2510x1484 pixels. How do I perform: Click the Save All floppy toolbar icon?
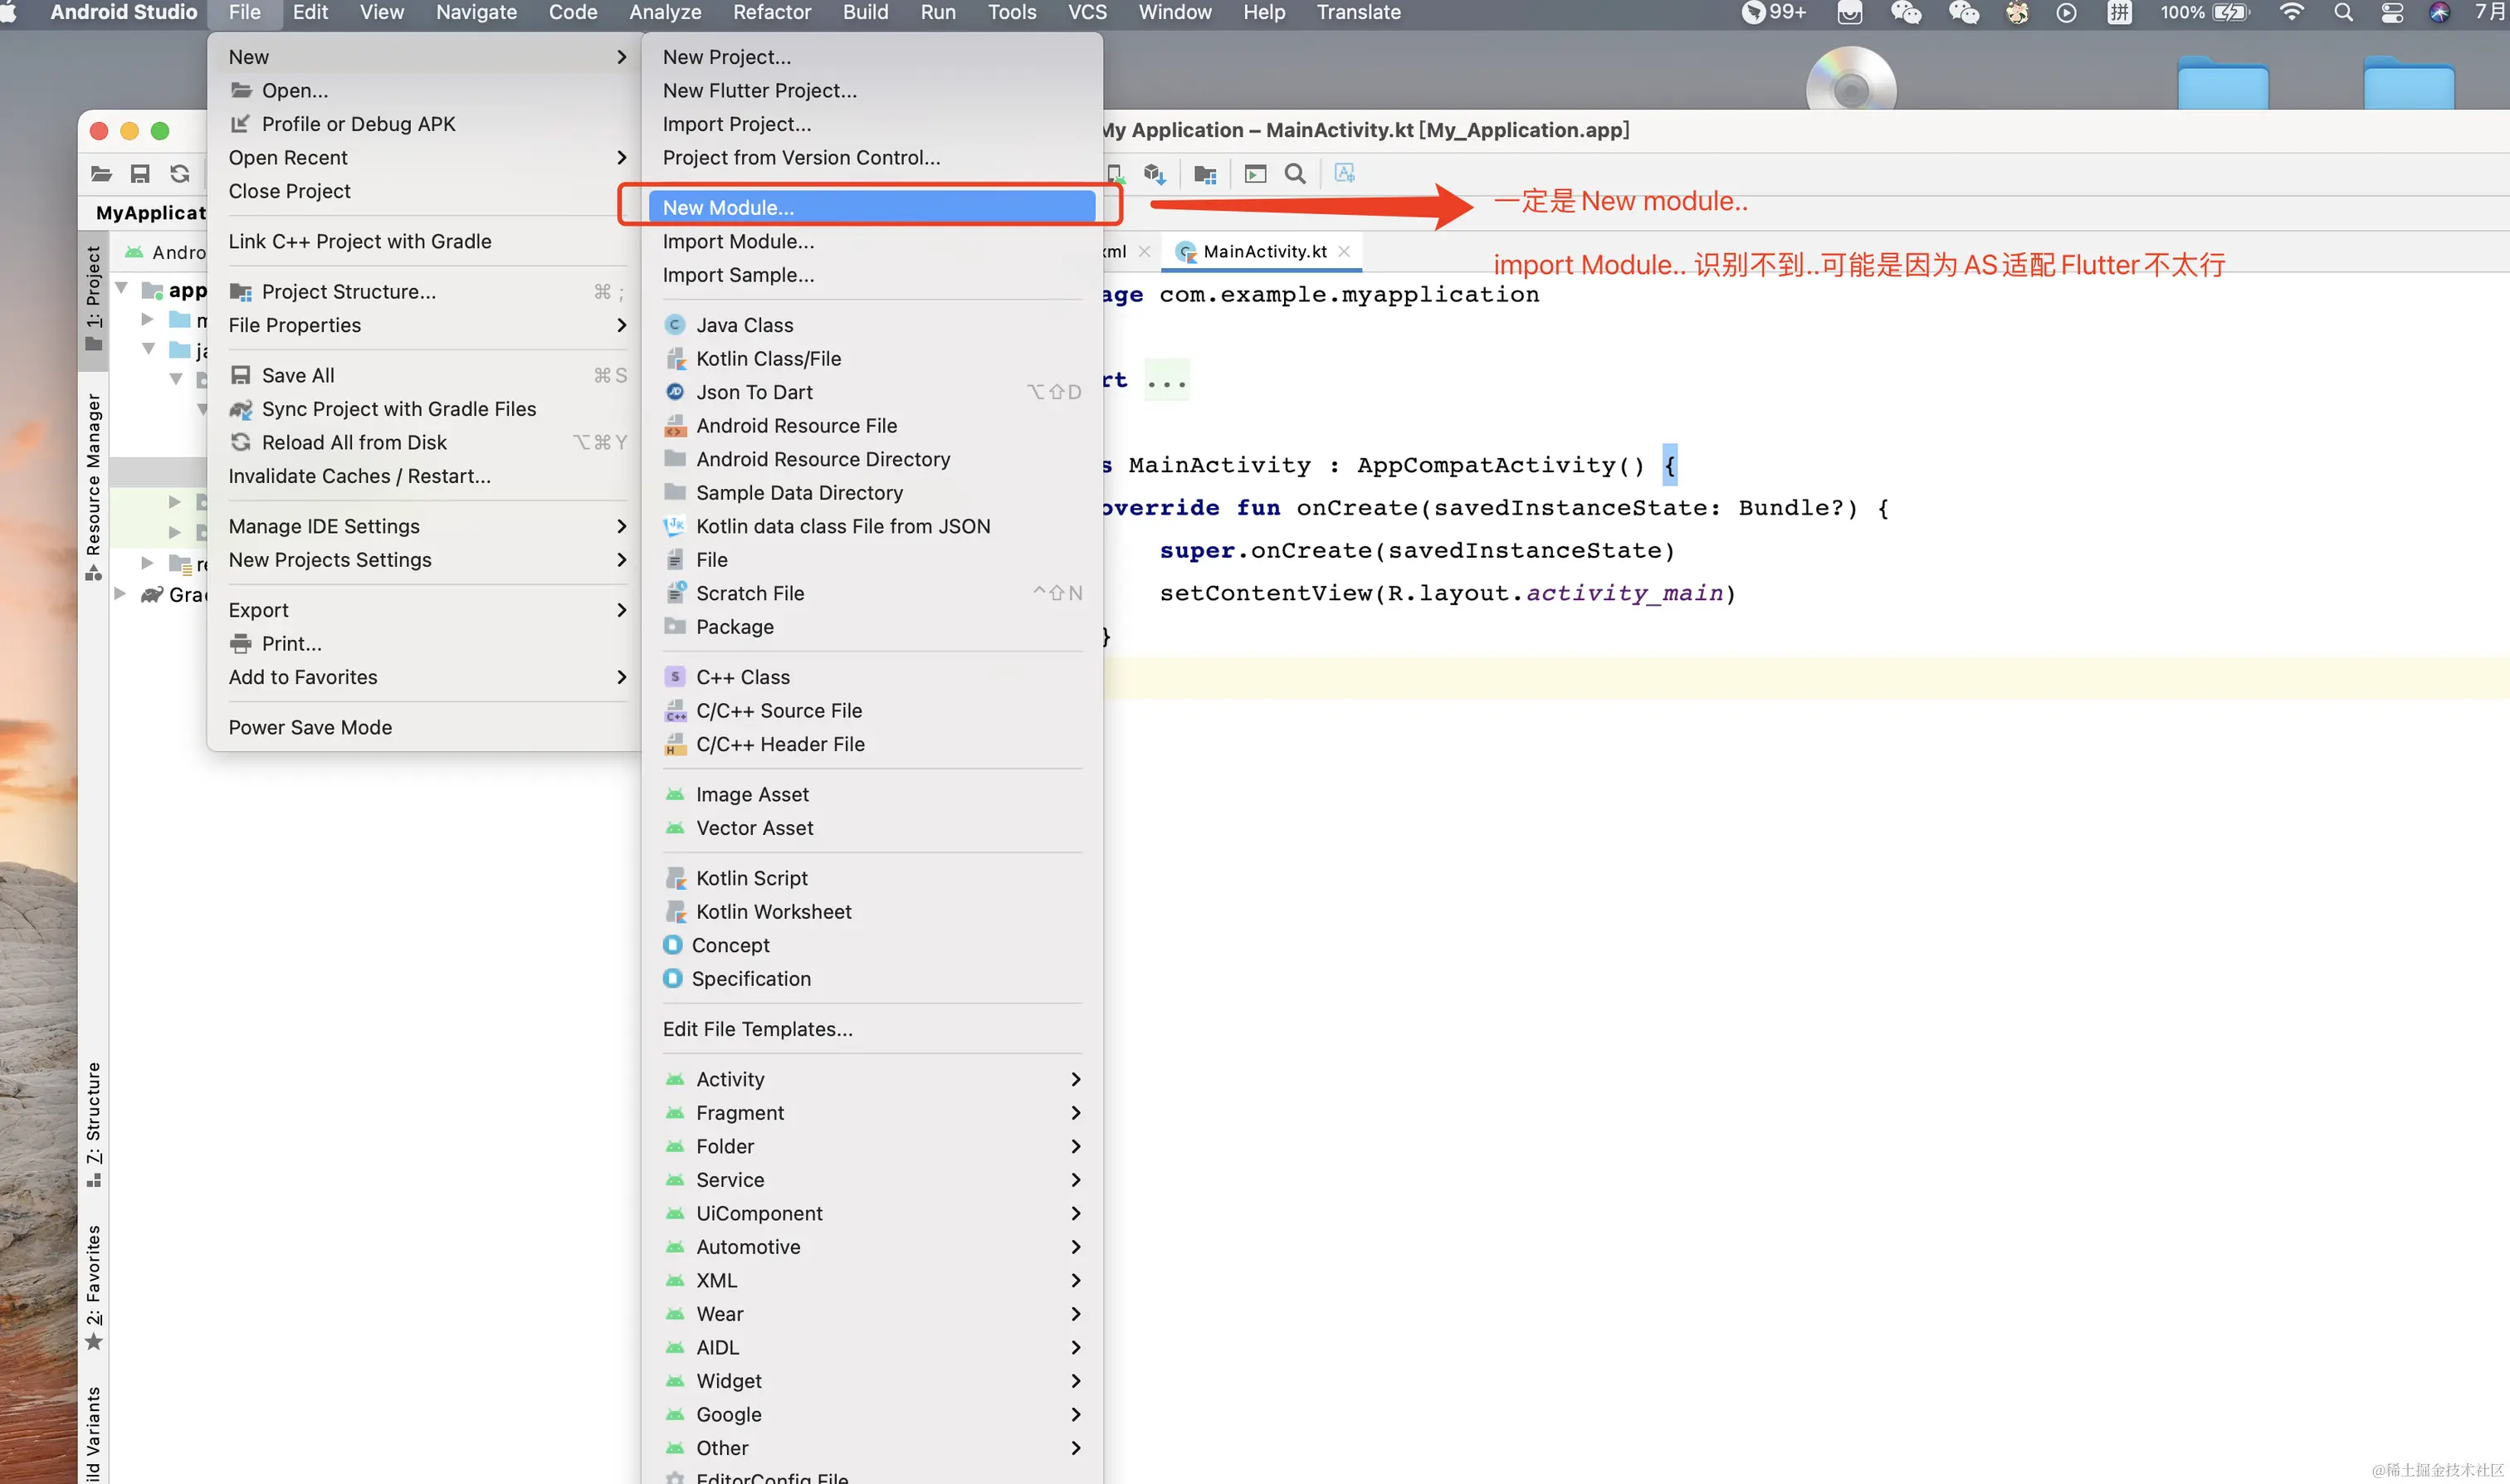(x=140, y=174)
